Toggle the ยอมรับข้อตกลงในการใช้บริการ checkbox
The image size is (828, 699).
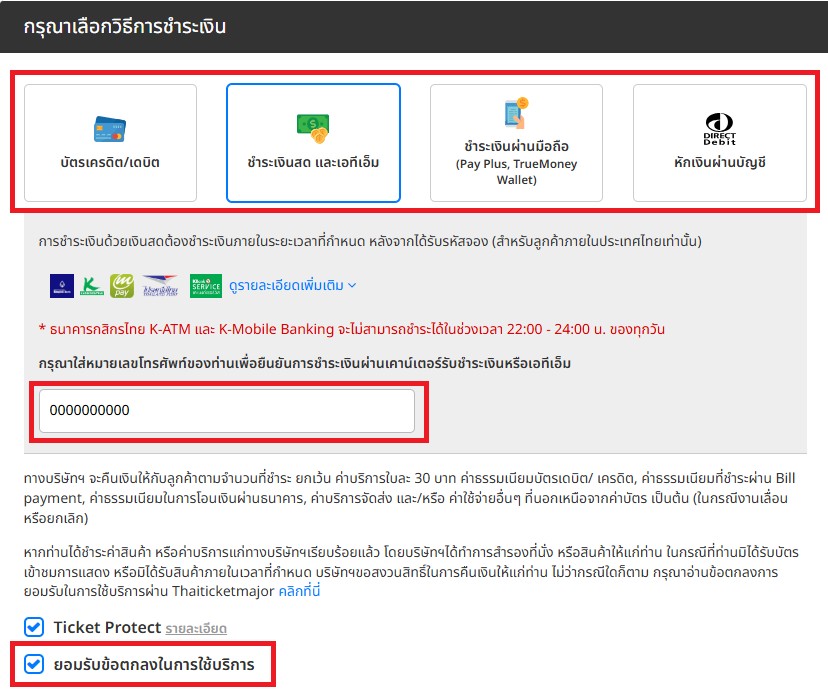tap(34, 664)
